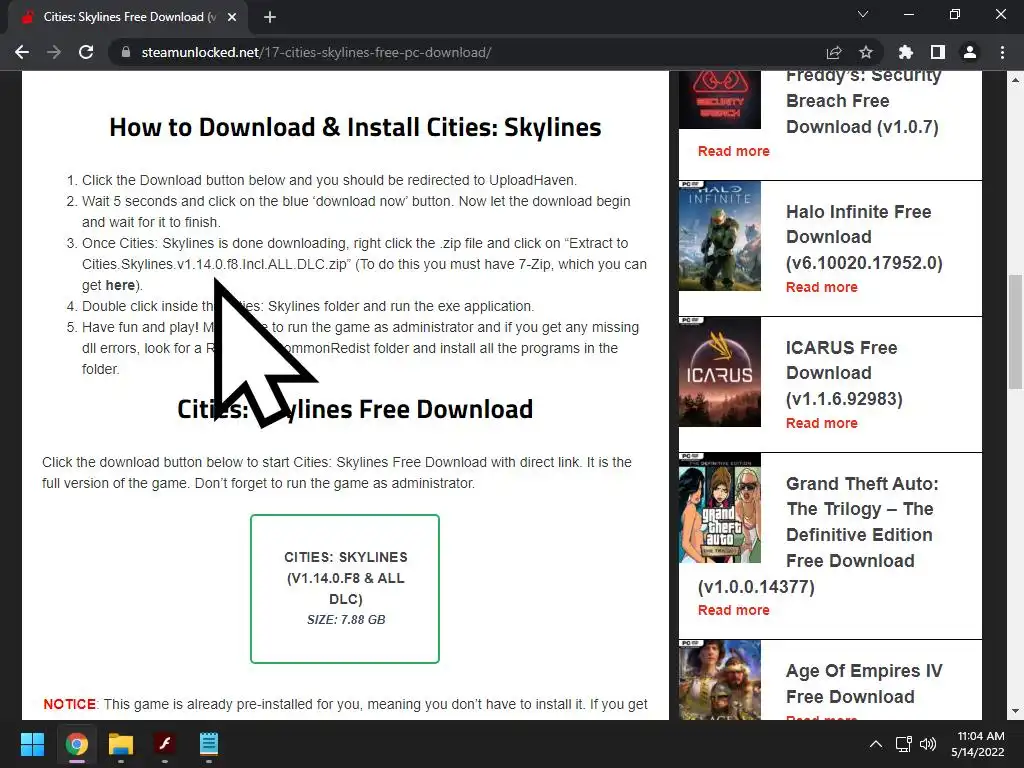This screenshot has width=1024, height=768.
Task: Open the ICARUS Free Download title
Action: click(x=844, y=373)
